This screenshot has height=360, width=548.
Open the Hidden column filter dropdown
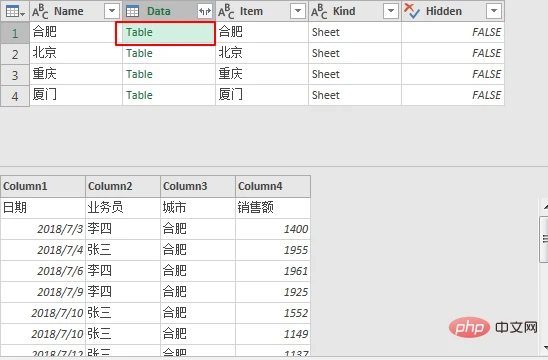pyautogui.click(x=494, y=11)
